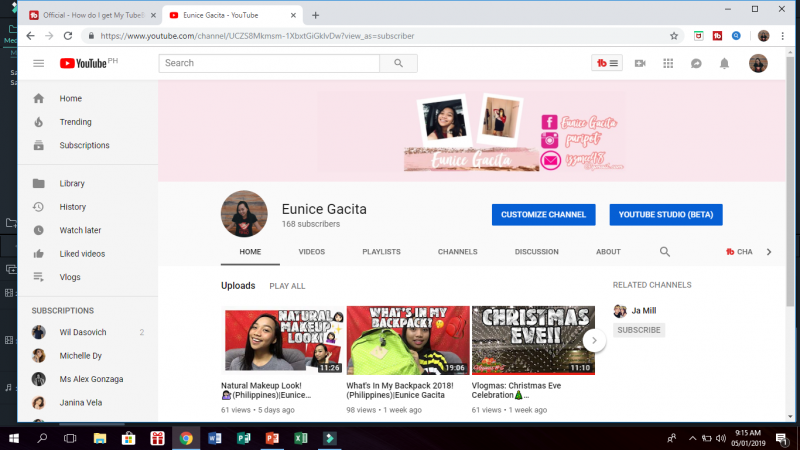800x450 pixels.
Task: Switch to the Videos tab
Action: point(311,252)
